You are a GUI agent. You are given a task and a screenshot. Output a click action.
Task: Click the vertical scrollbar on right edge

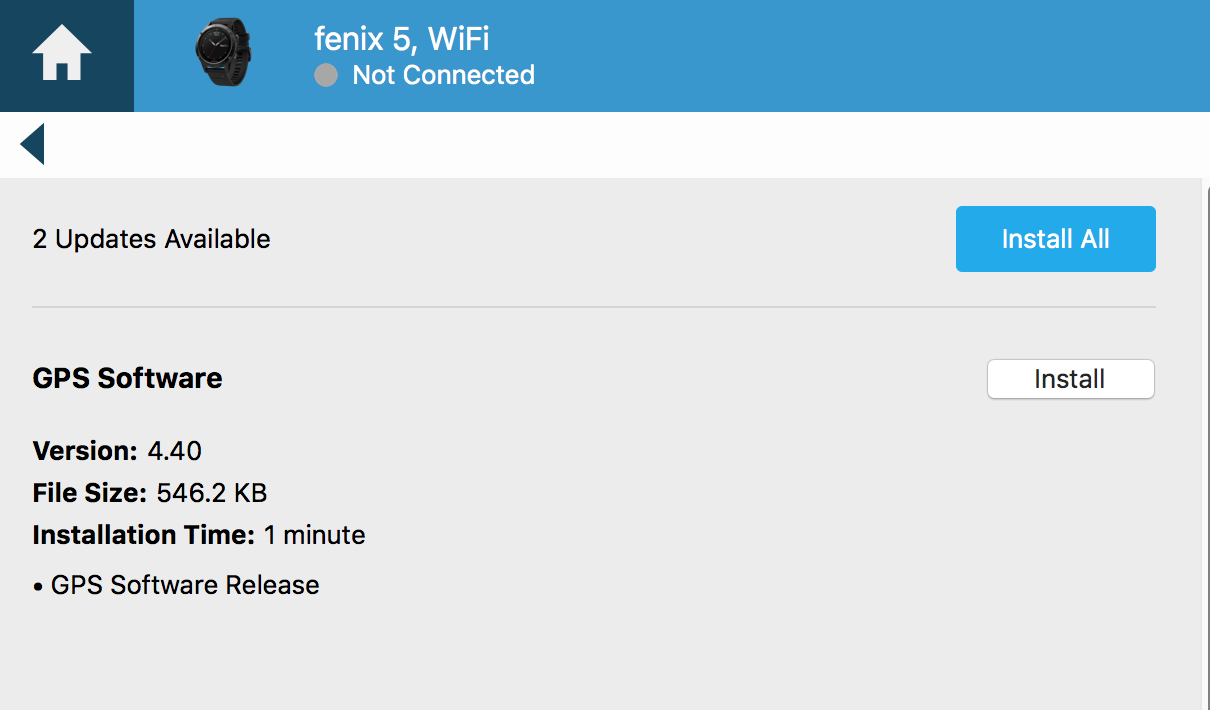click(1204, 444)
